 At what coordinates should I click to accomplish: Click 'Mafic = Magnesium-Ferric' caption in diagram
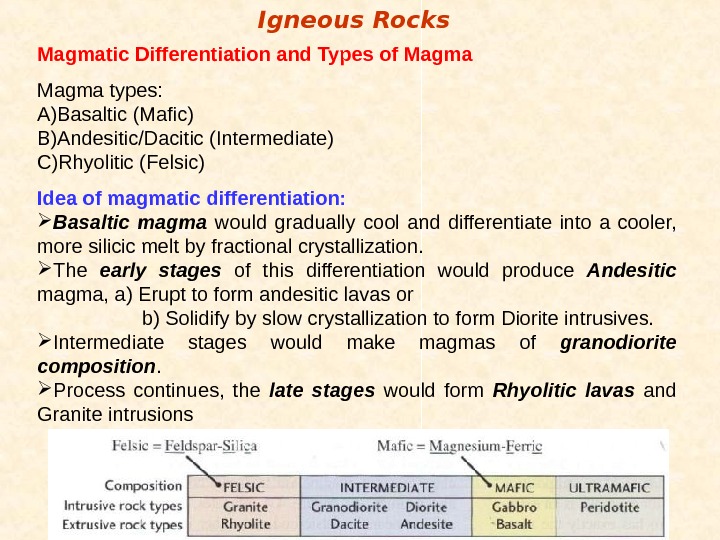tap(460, 446)
